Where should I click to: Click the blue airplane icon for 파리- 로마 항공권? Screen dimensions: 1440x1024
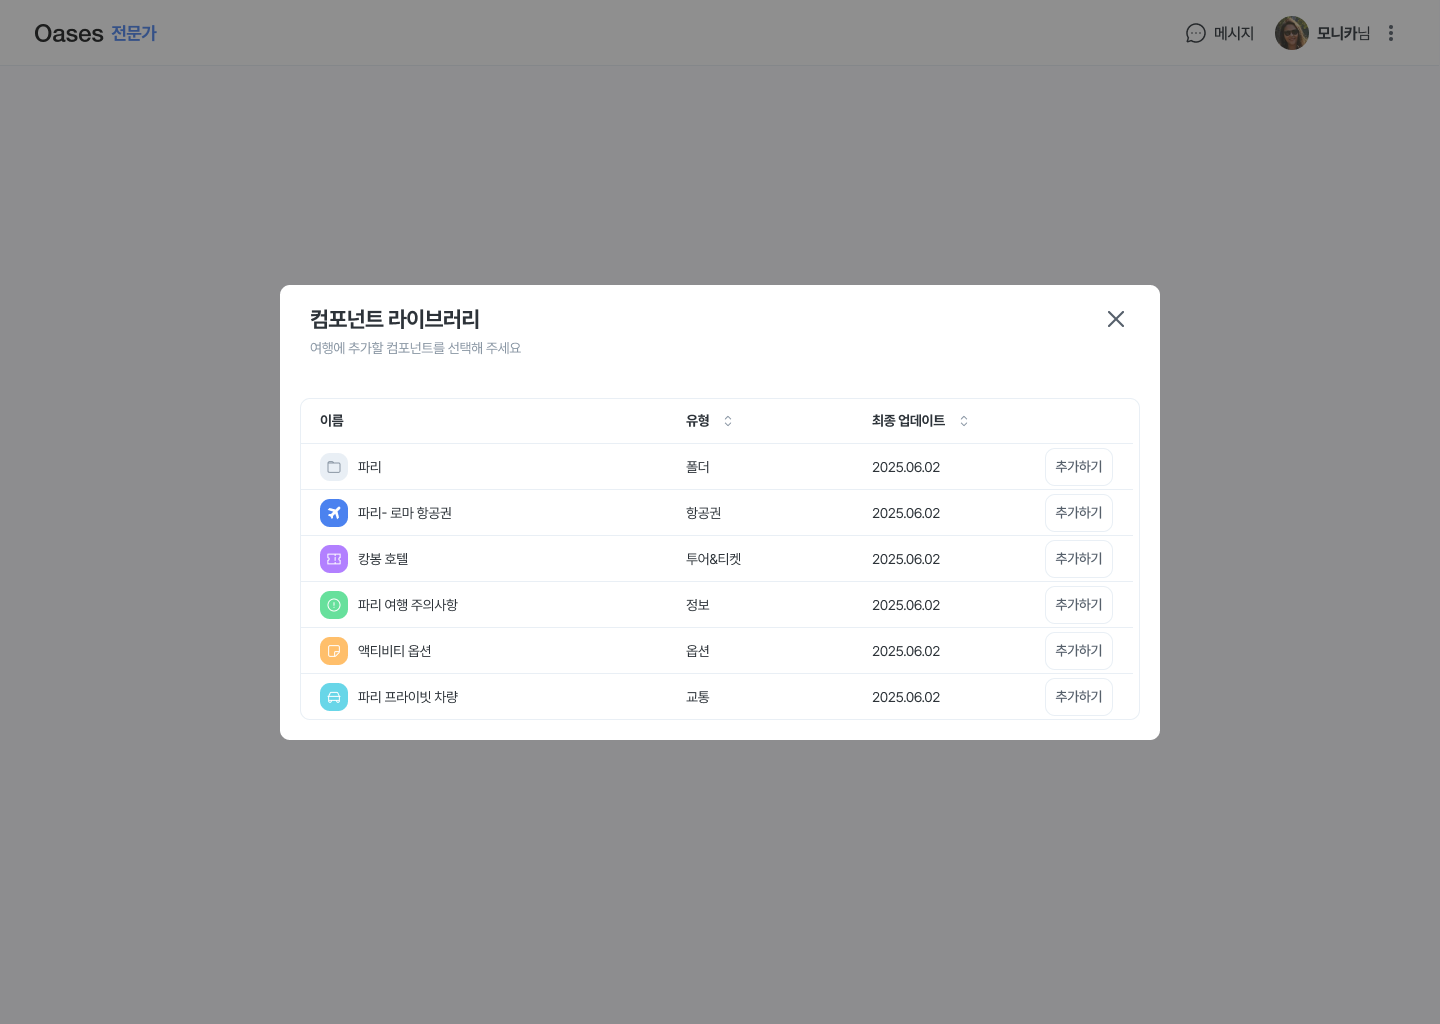coord(334,513)
